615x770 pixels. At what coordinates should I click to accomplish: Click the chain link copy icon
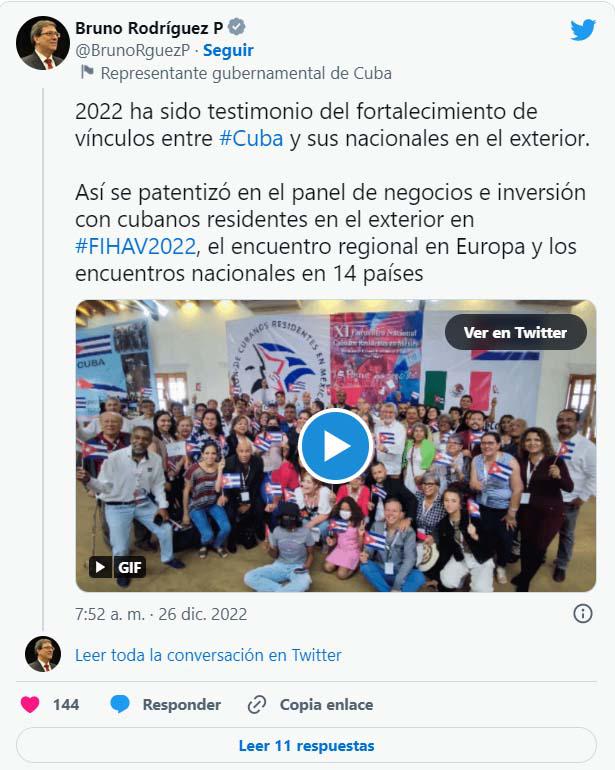(256, 705)
